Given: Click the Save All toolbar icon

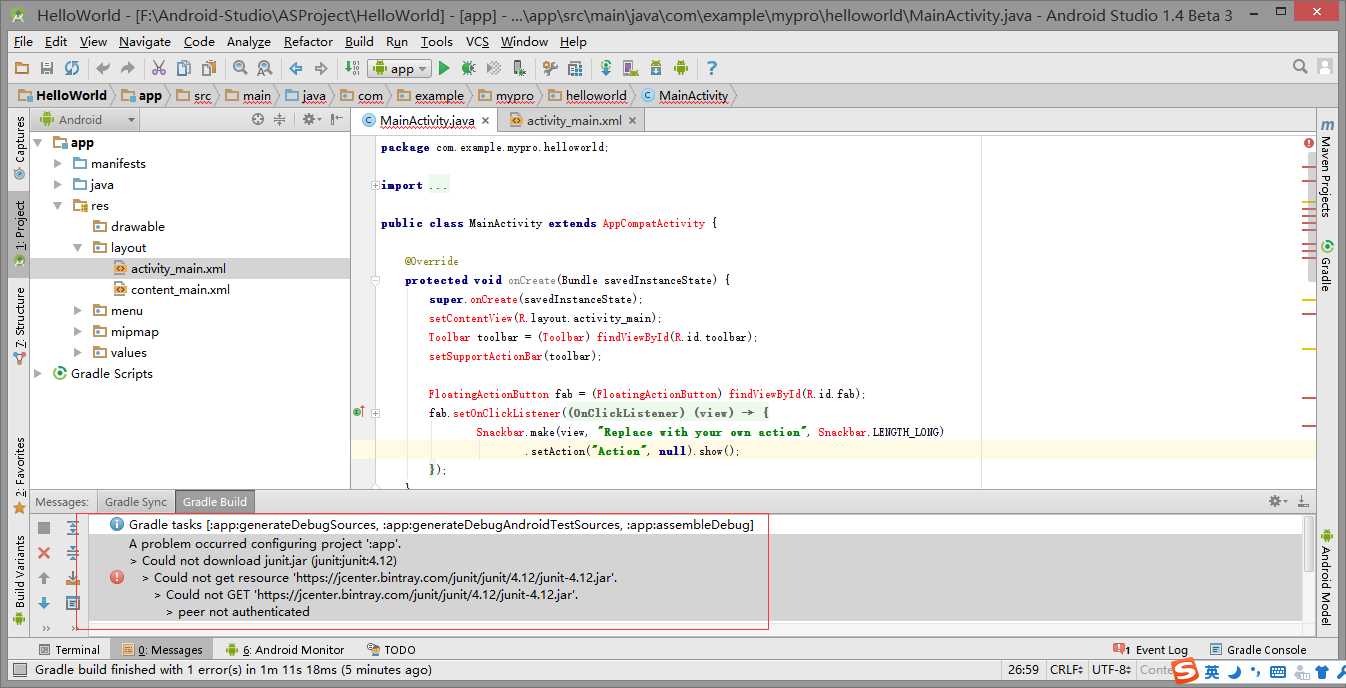Looking at the screenshot, I should point(47,68).
